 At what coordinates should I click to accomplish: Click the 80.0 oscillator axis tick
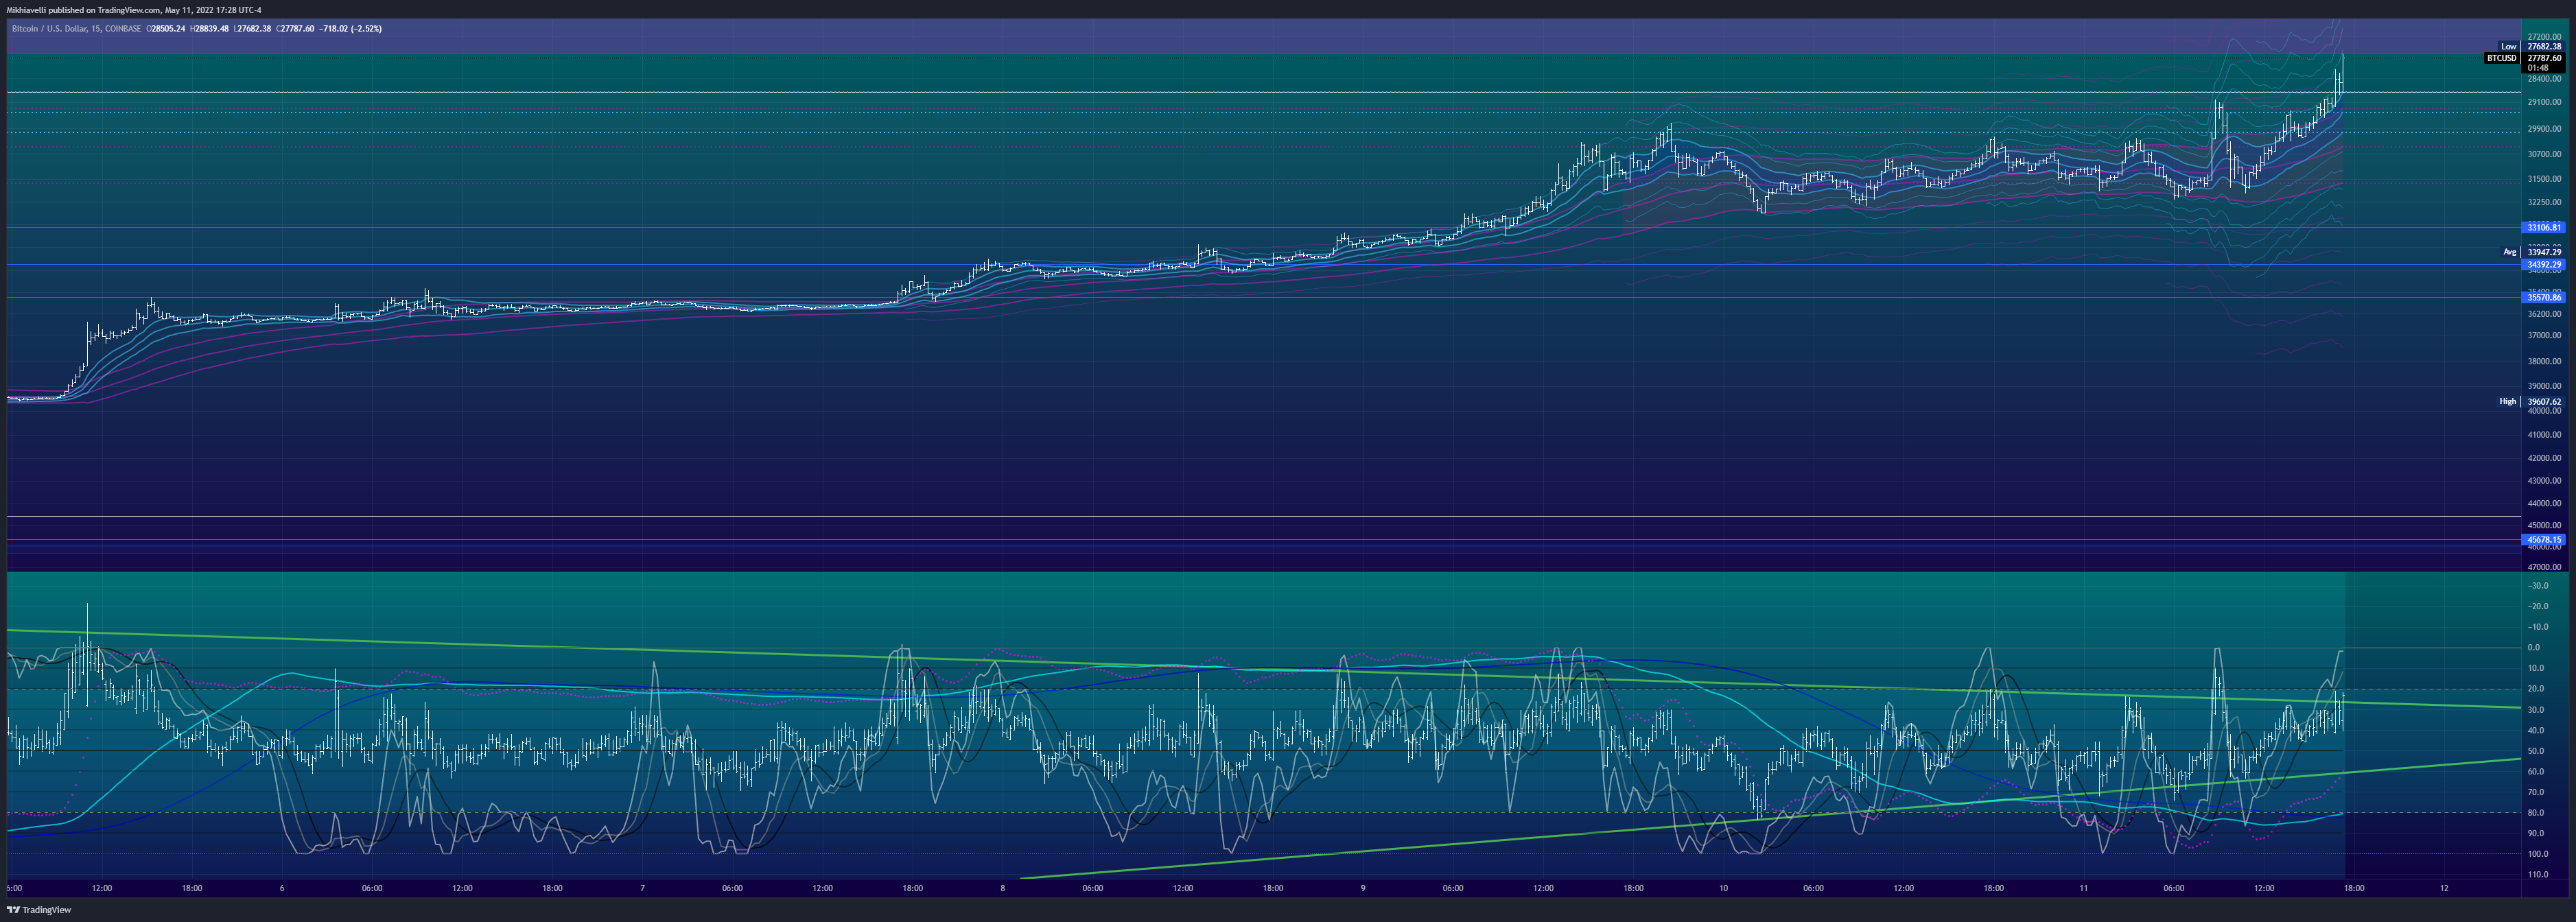(x=2536, y=813)
